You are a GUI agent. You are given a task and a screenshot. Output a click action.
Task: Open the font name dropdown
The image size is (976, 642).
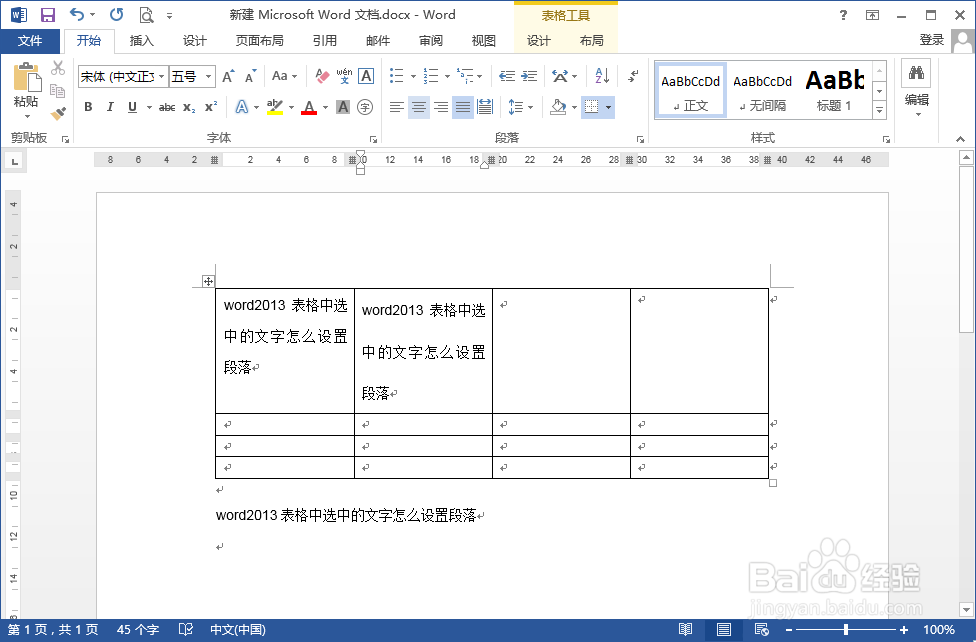161,77
